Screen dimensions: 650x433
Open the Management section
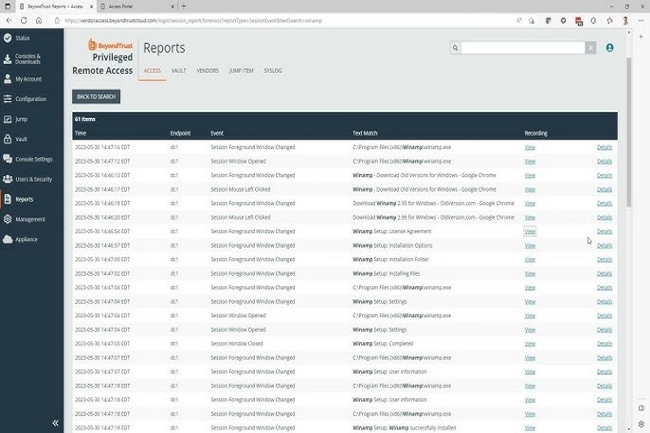tap(29, 219)
